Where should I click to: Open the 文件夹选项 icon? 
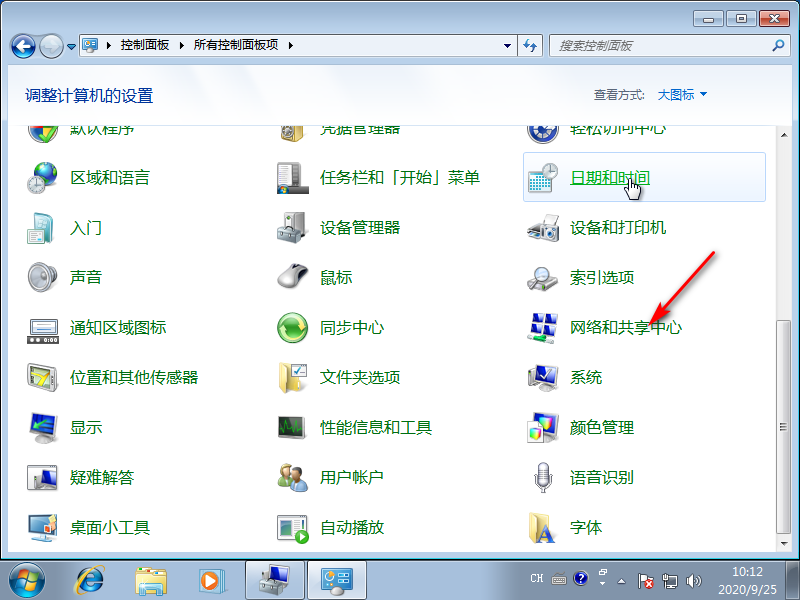(292, 378)
